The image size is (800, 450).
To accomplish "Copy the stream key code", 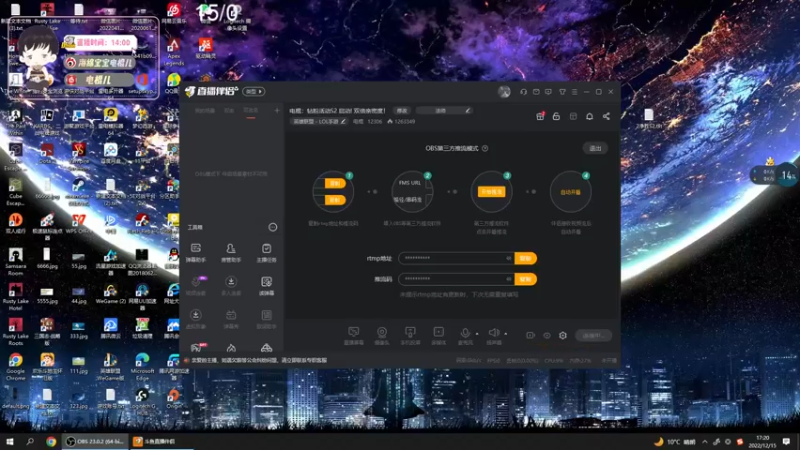I will tap(526, 279).
